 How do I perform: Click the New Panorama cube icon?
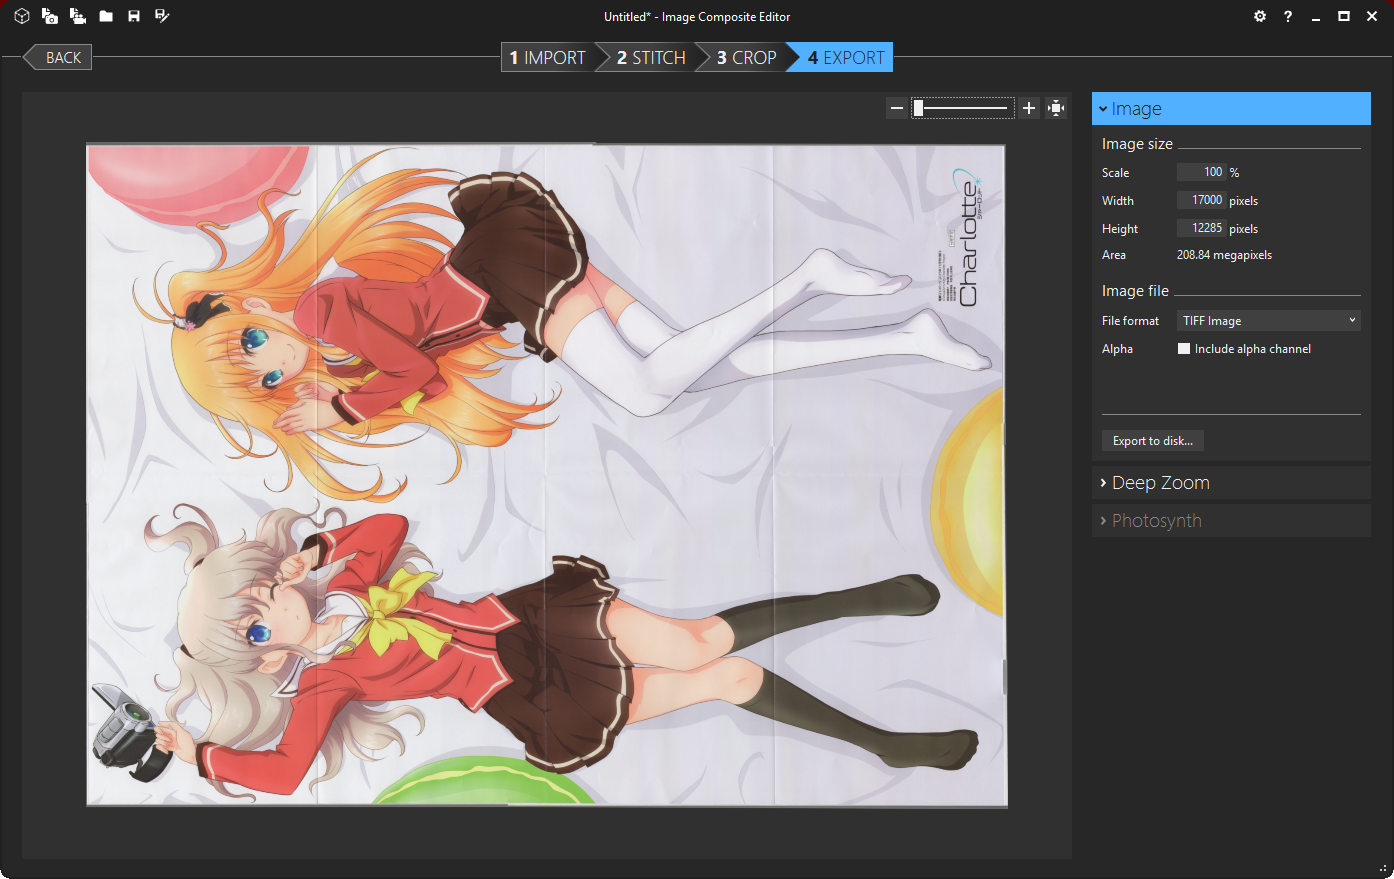pyautogui.click(x=22, y=16)
